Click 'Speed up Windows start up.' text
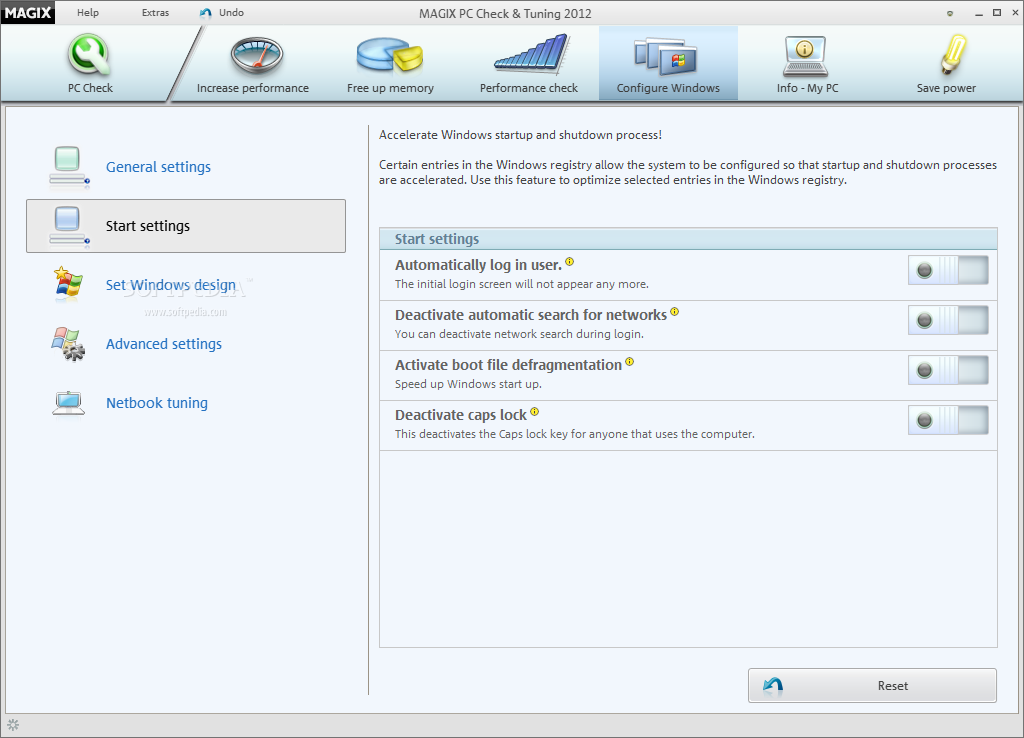This screenshot has width=1024, height=738. click(x=468, y=384)
